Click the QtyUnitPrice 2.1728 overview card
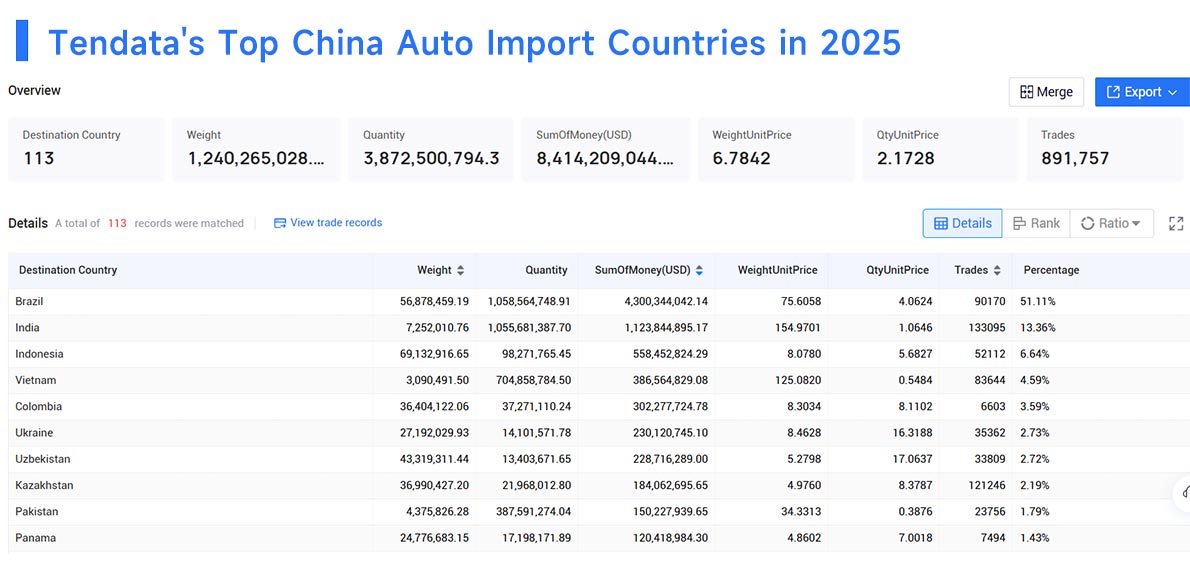 [940, 149]
